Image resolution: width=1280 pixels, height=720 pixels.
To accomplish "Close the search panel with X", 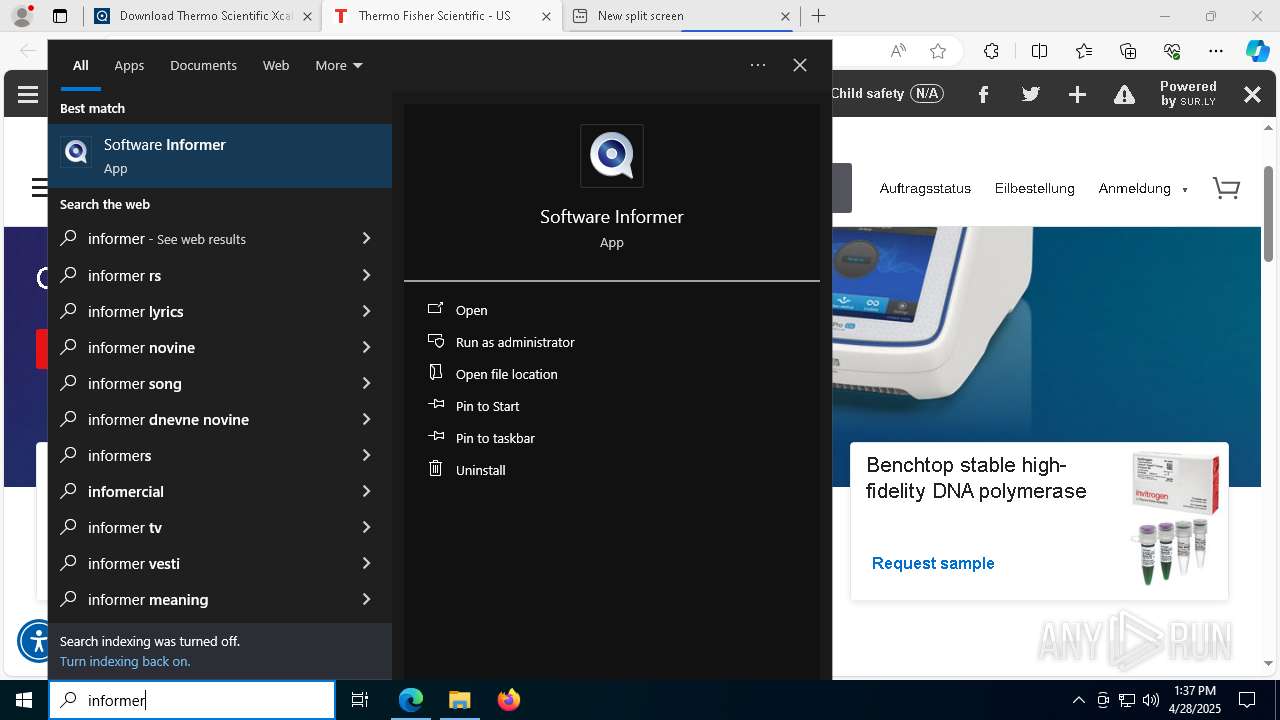I will coord(800,65).
